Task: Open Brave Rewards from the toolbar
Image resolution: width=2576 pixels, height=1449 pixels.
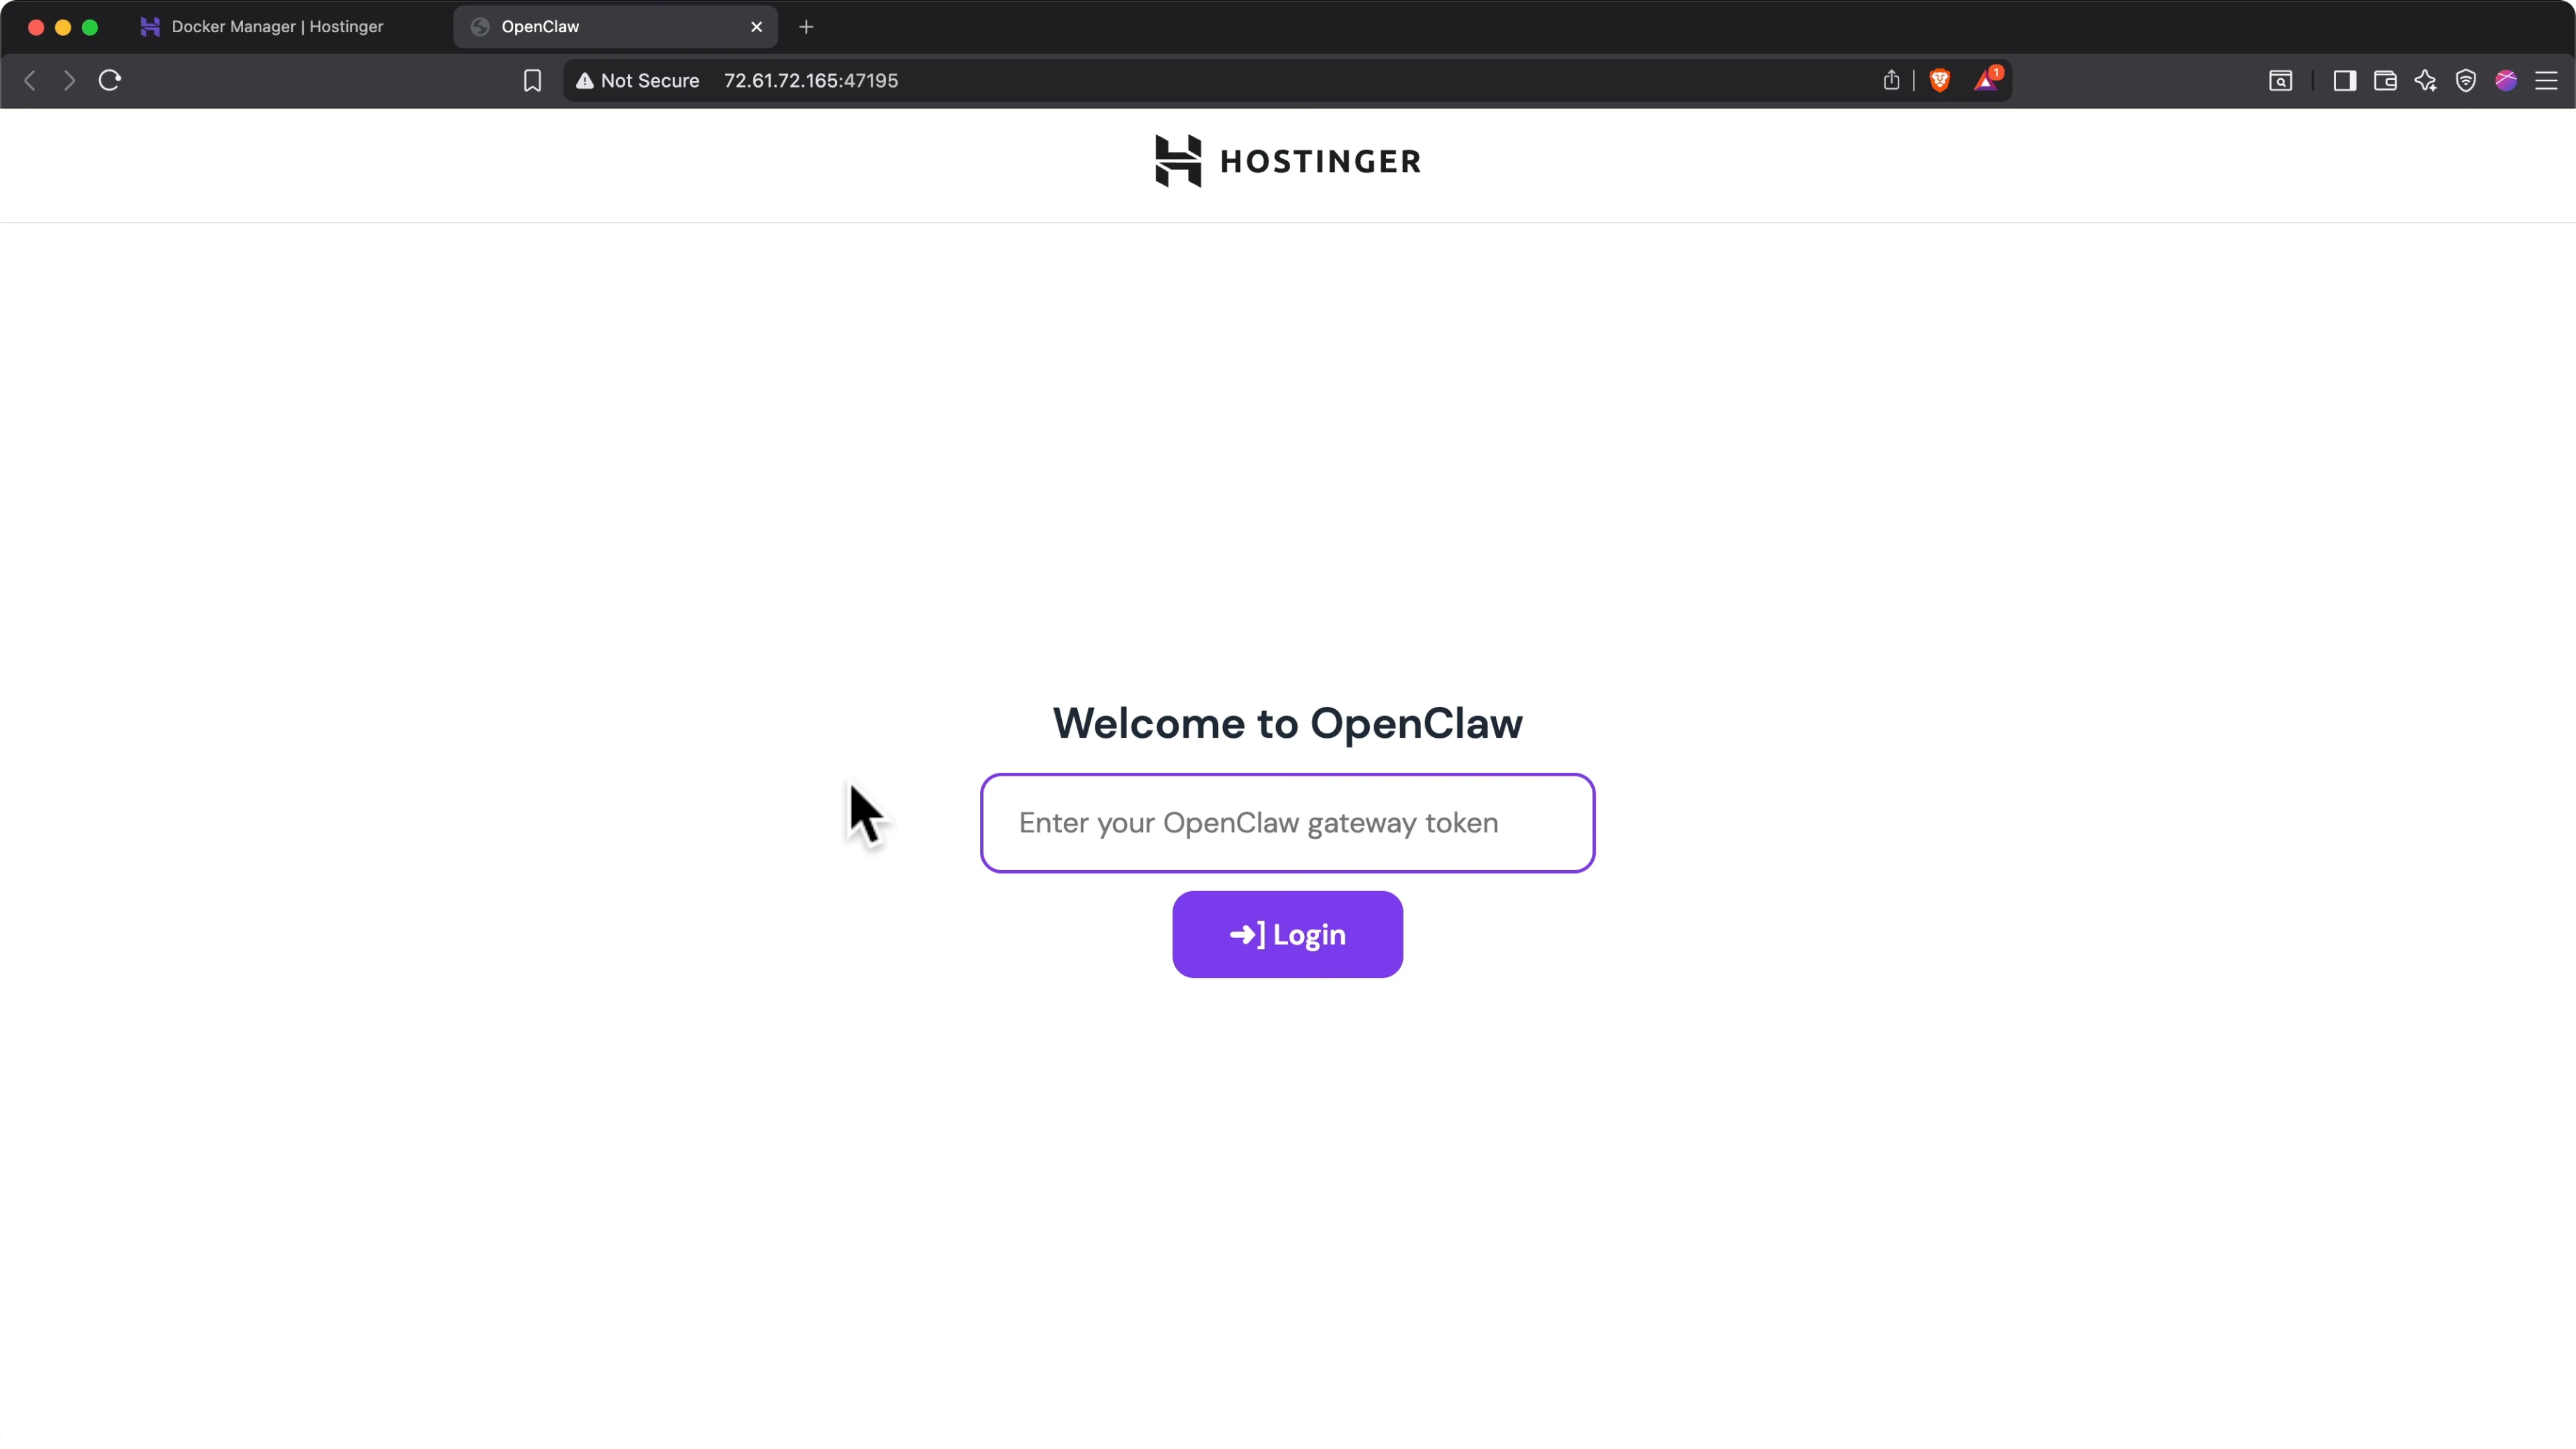Action: [1986, 80]
